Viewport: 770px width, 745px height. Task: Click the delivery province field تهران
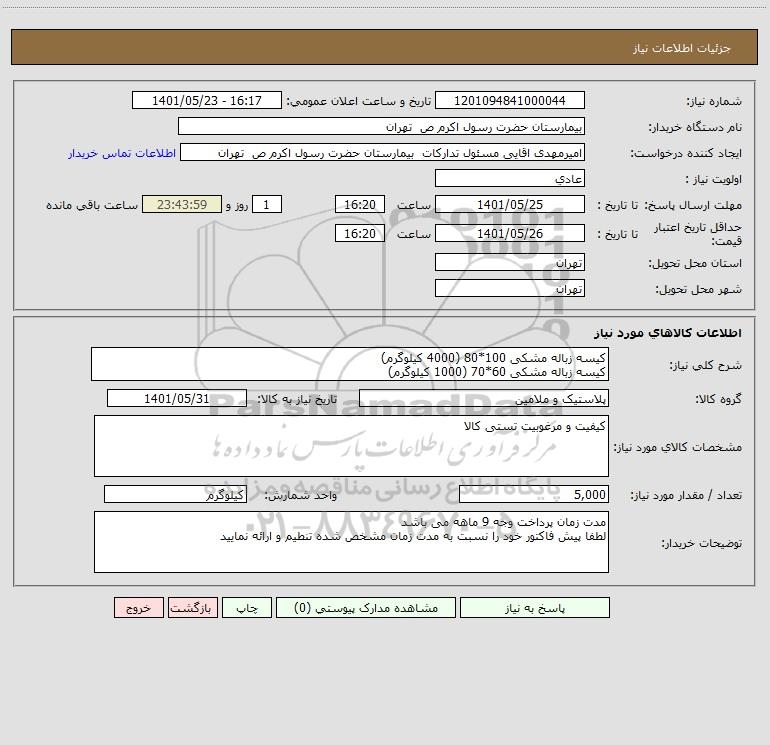(x=510, y=263)
